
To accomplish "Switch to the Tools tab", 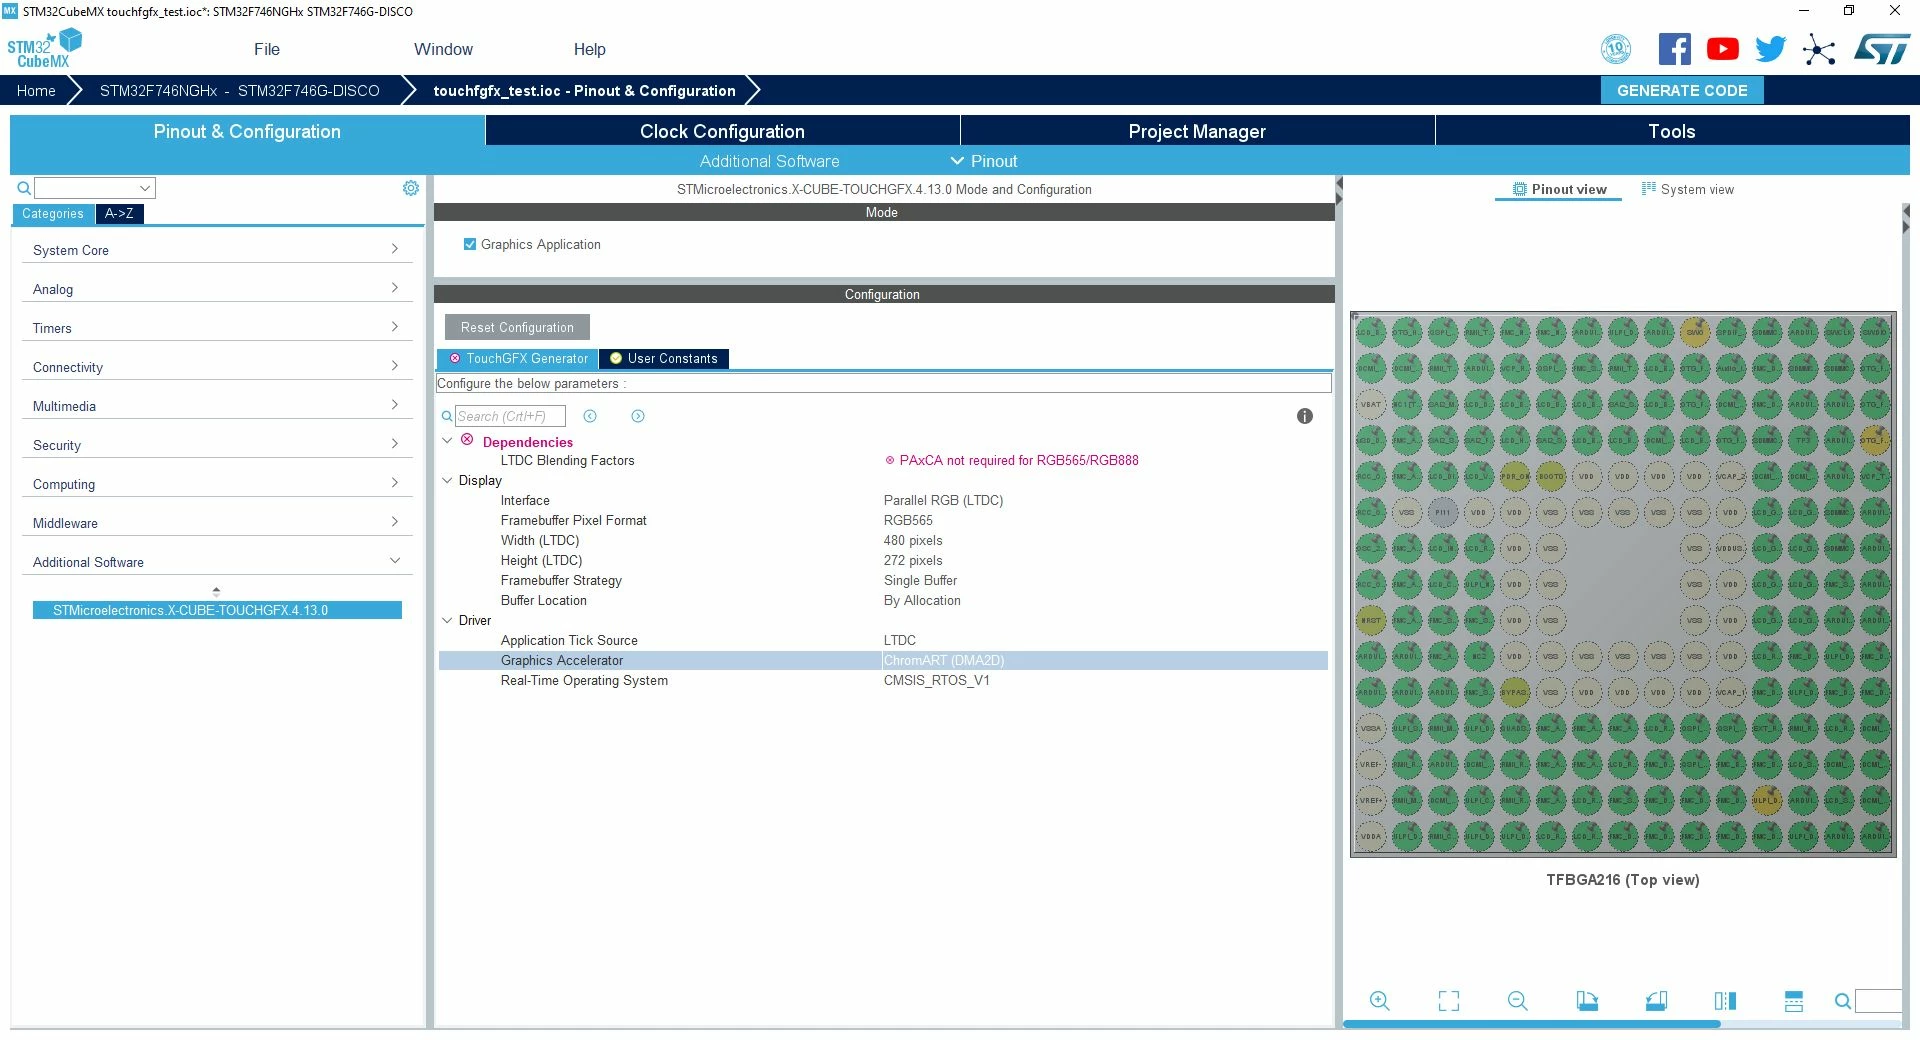I will tap(1672, 131).
